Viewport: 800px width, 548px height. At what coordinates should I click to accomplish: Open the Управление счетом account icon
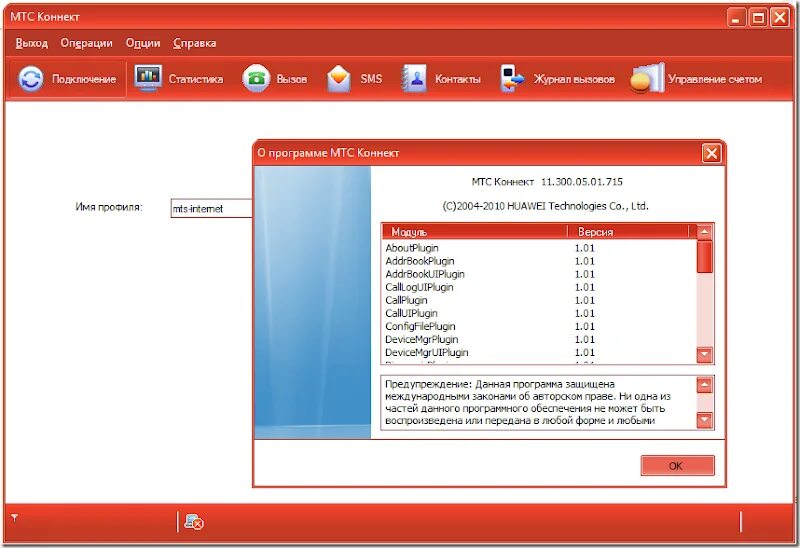pos(647,78)
